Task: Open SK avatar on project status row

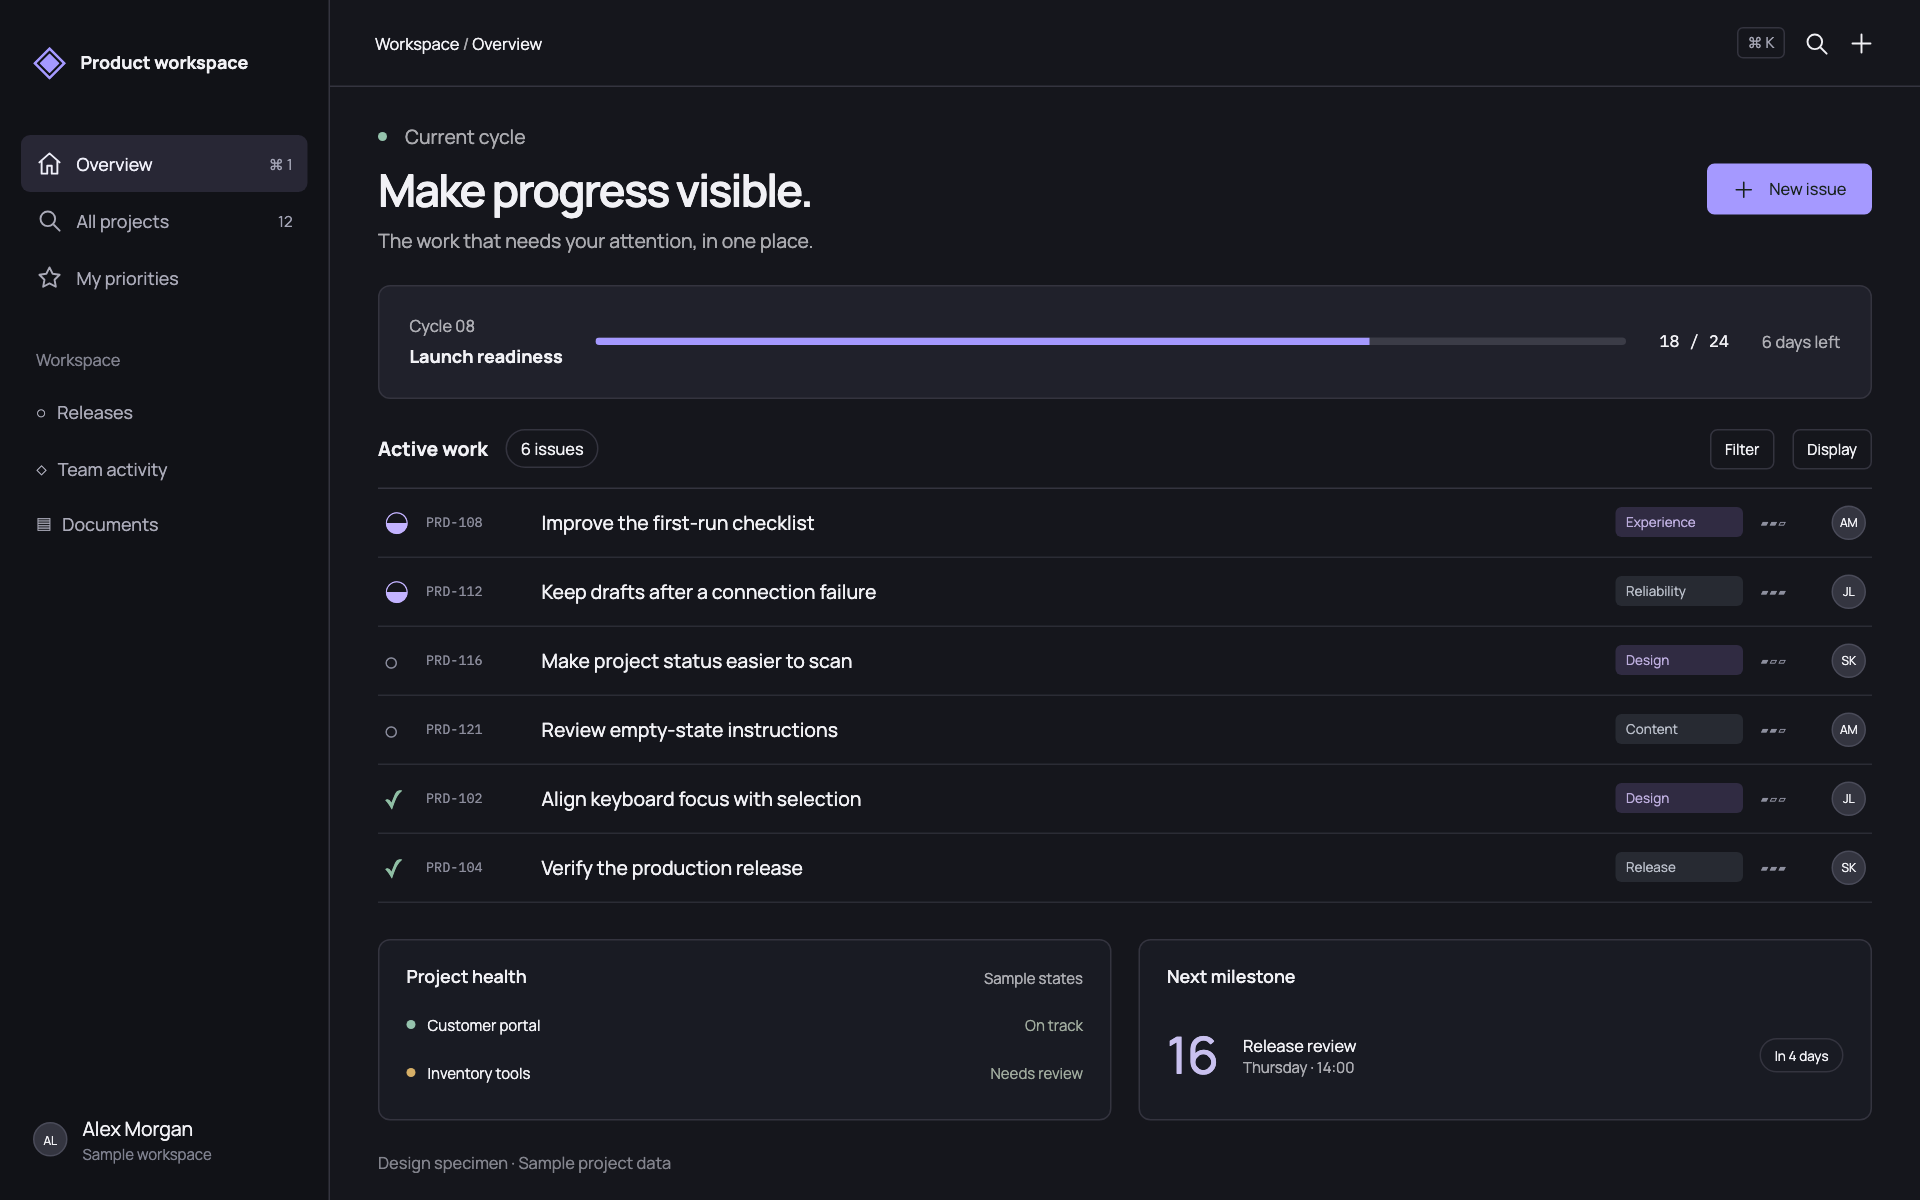Action: (1848, 661)
